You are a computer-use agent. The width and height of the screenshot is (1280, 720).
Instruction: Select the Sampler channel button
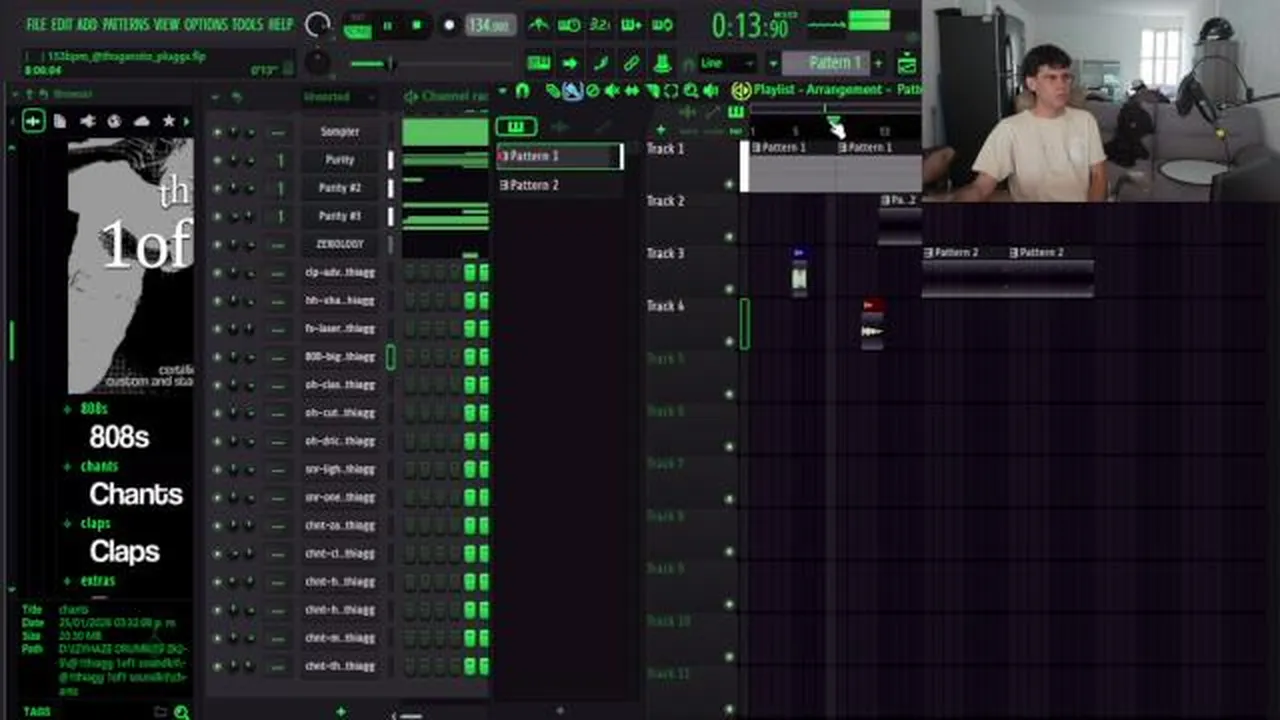(x=340, y=132)
